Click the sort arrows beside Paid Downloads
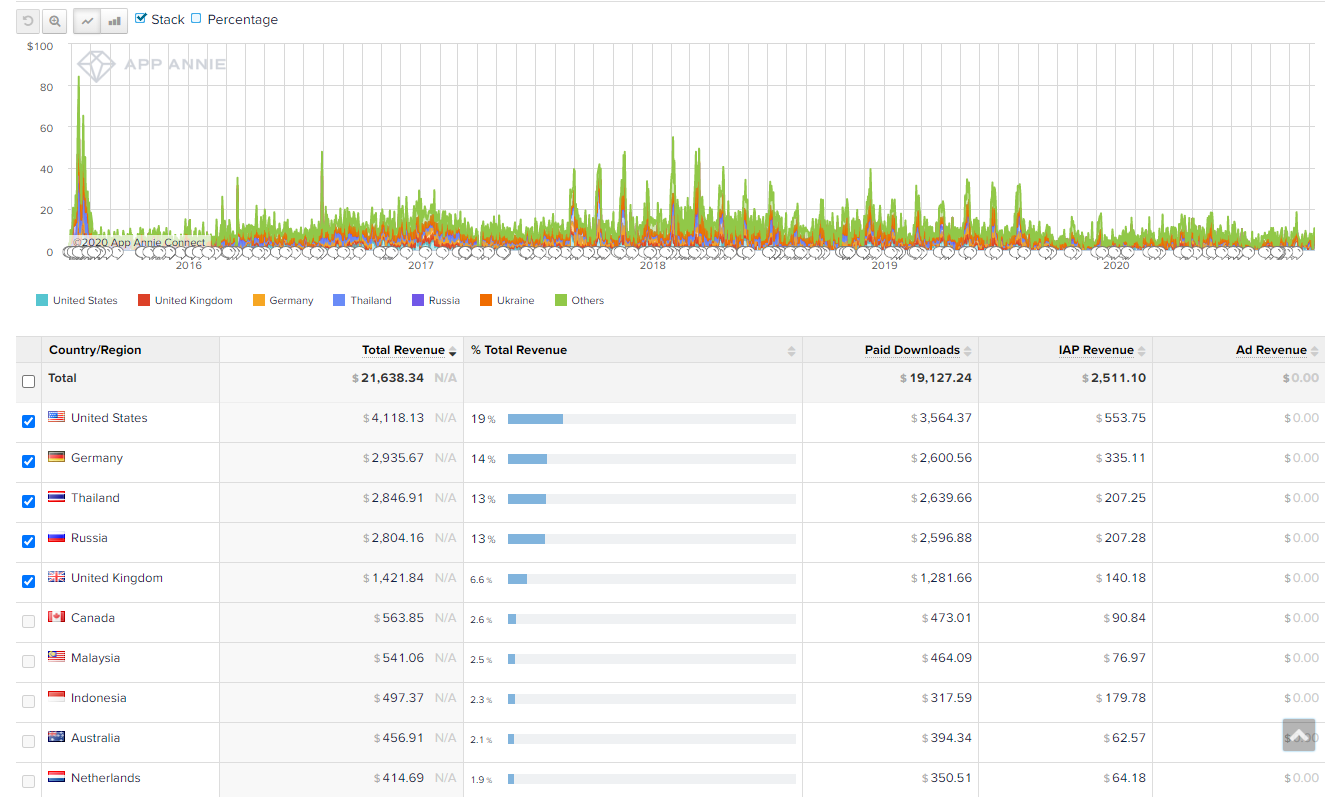 point(968,351)
